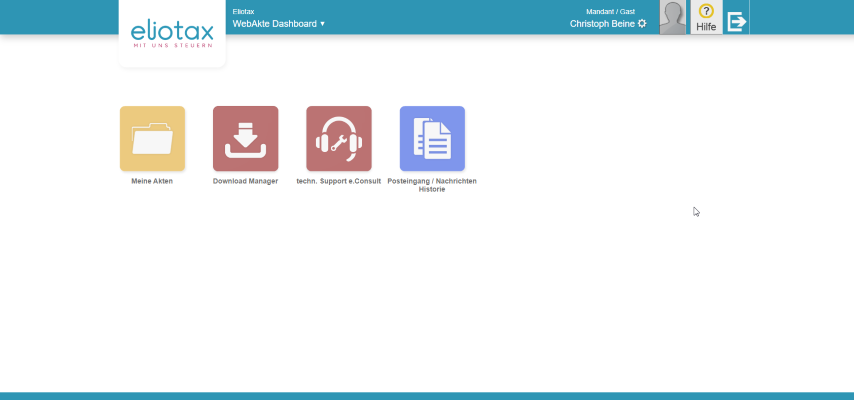The height and width of the screenshot is (400, 854).
Task: Click the Hilfe text label
Action: click(x=706, y=27)
